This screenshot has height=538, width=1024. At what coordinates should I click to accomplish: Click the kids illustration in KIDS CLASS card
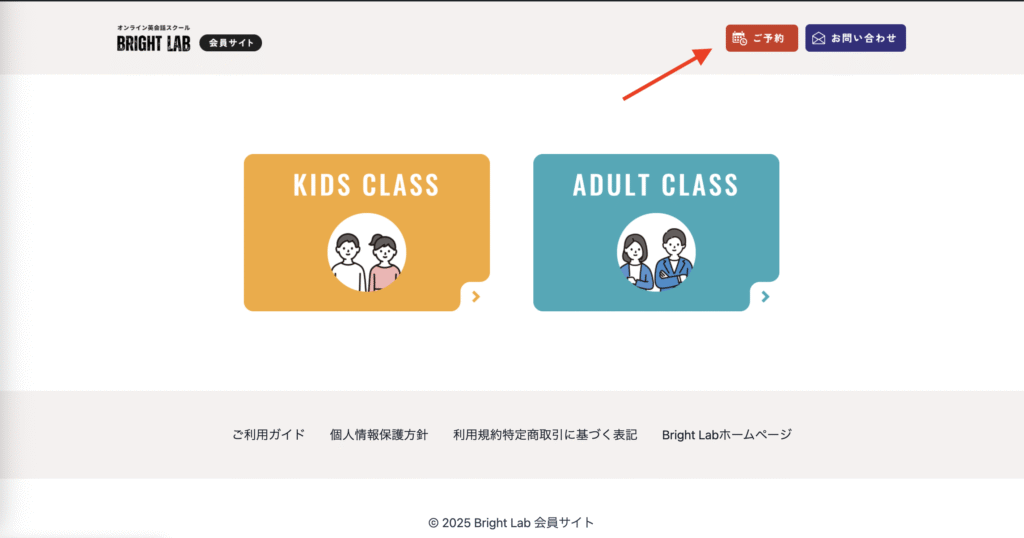366,252
